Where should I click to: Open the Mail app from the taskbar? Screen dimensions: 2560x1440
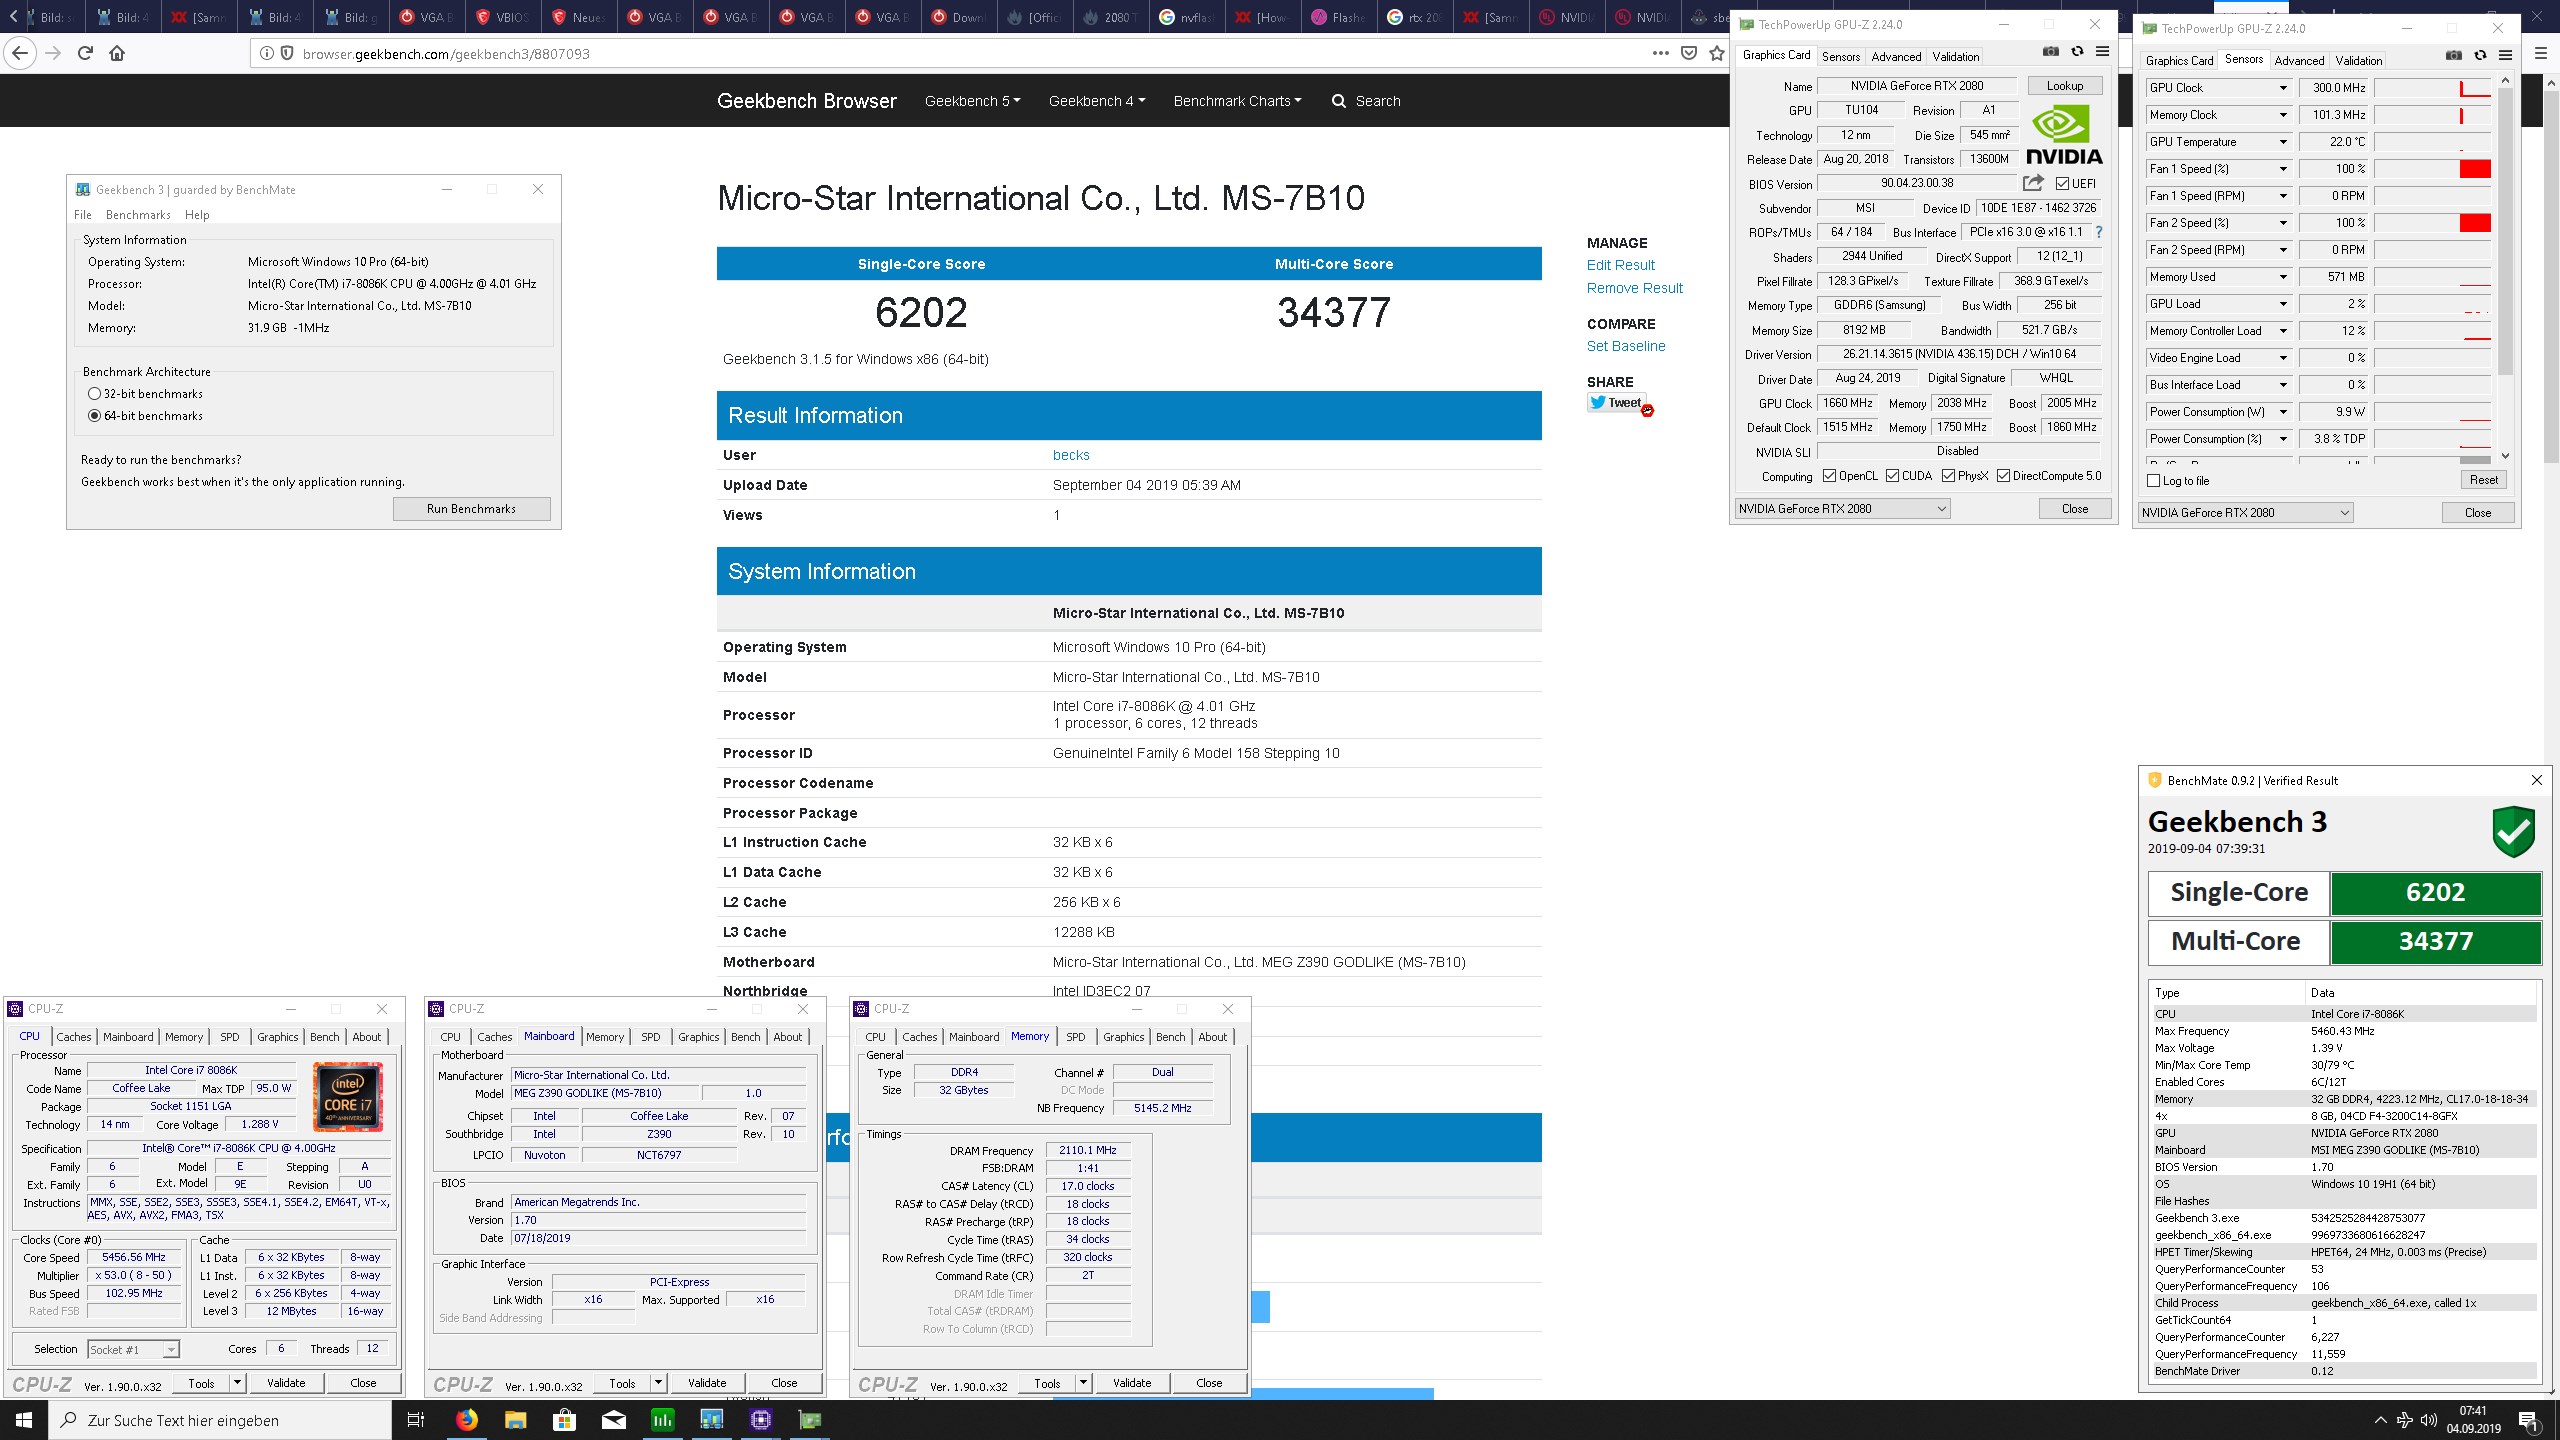click(x=613, y=1420)
